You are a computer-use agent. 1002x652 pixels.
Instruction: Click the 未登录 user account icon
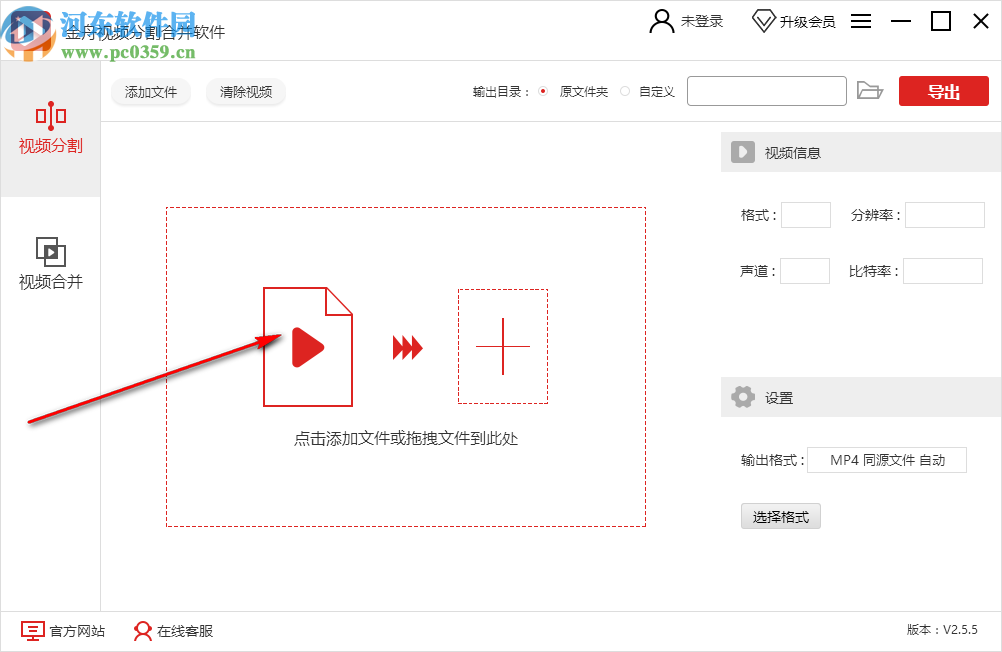pos(661,21)
